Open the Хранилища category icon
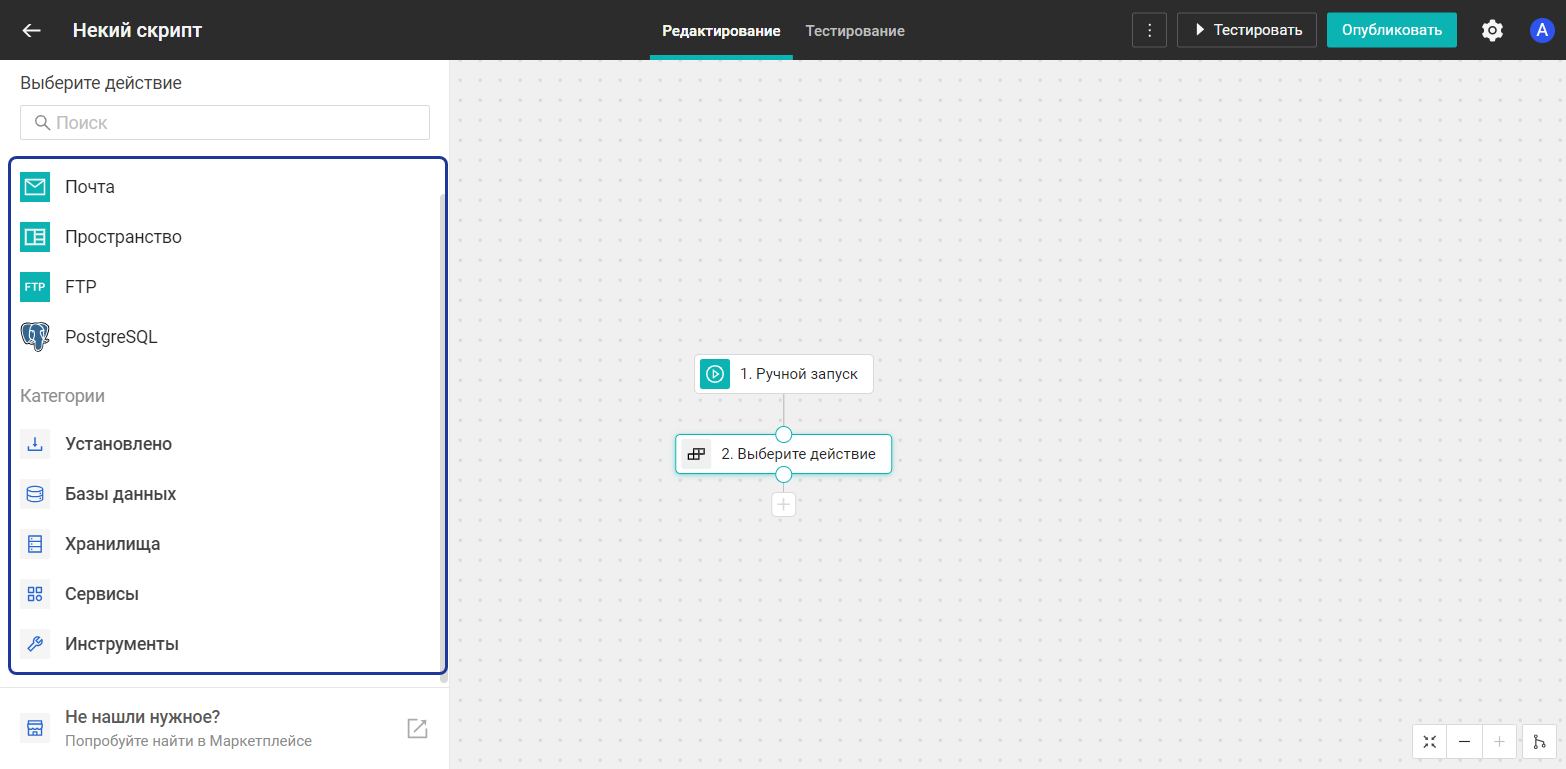The width and height of the screenshot is (1566, 769). coord(35,544)
